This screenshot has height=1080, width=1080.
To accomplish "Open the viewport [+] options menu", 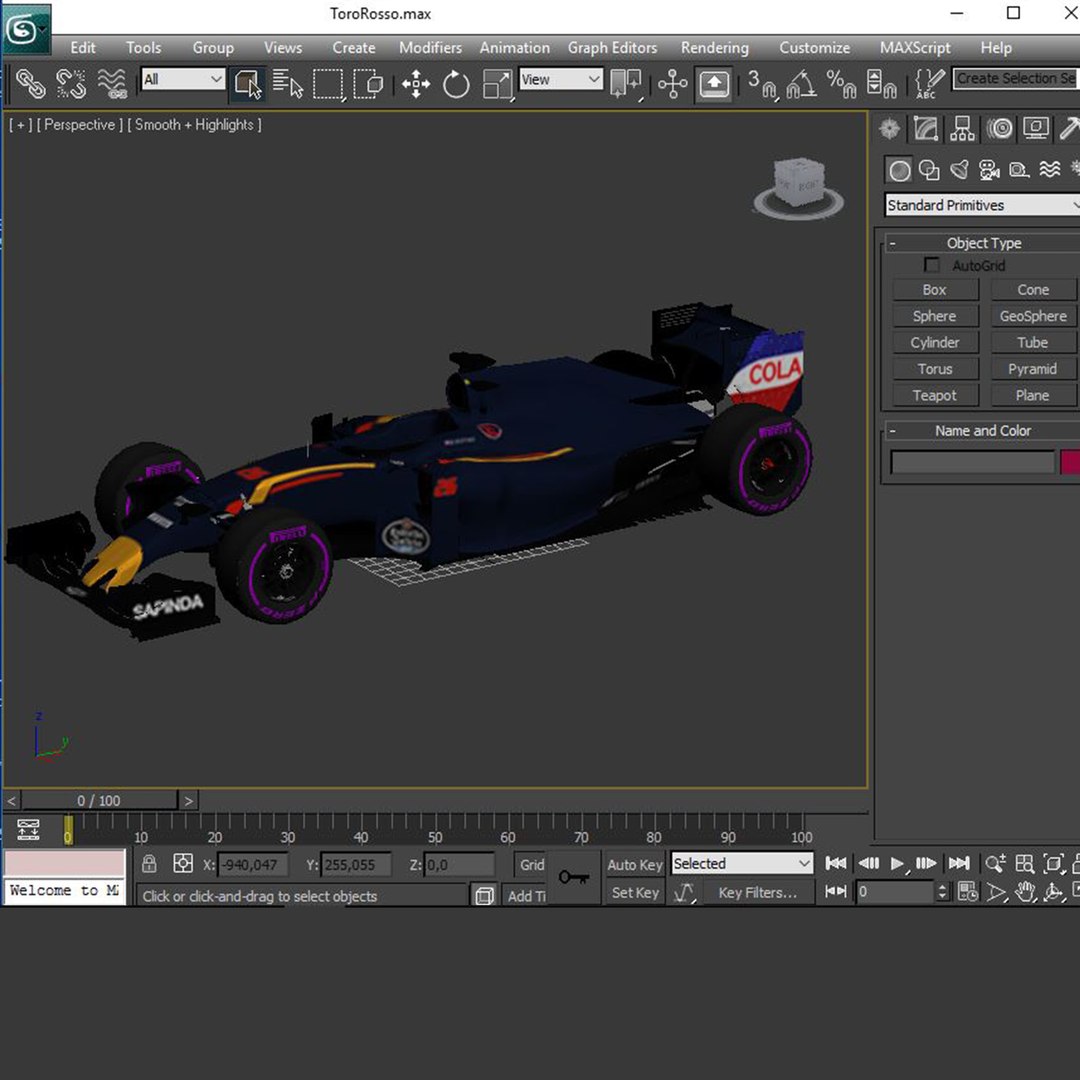I will (x=20, y=125).
